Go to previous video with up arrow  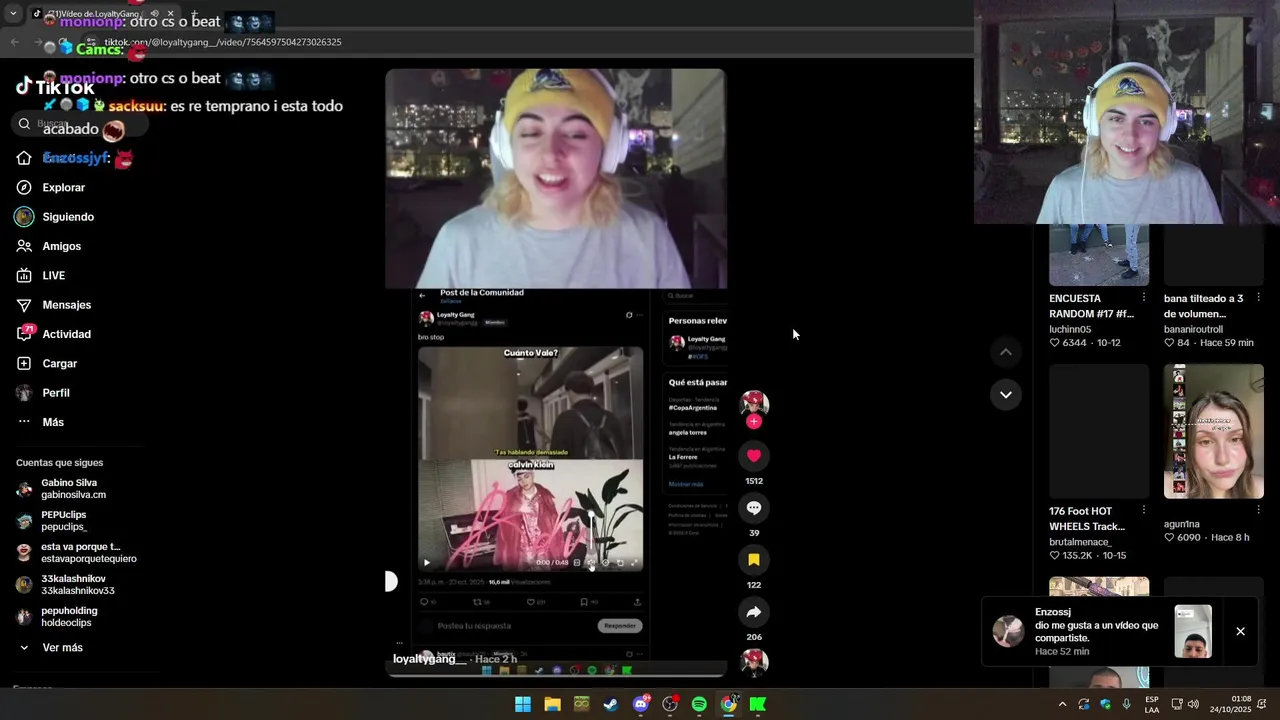(1006, 352)
